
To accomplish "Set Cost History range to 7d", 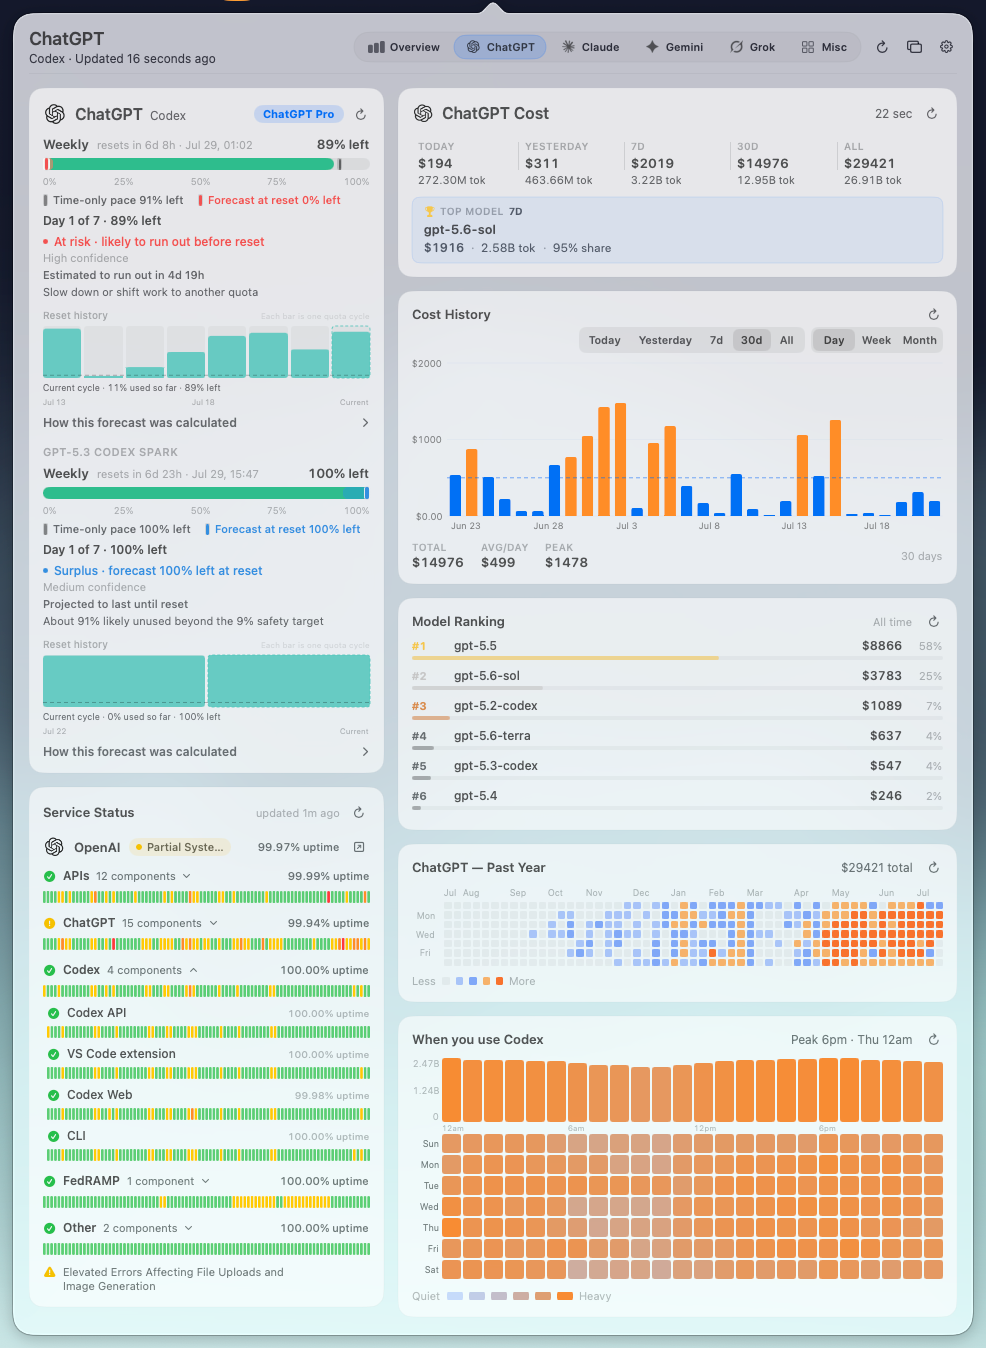I will point(716,340).
